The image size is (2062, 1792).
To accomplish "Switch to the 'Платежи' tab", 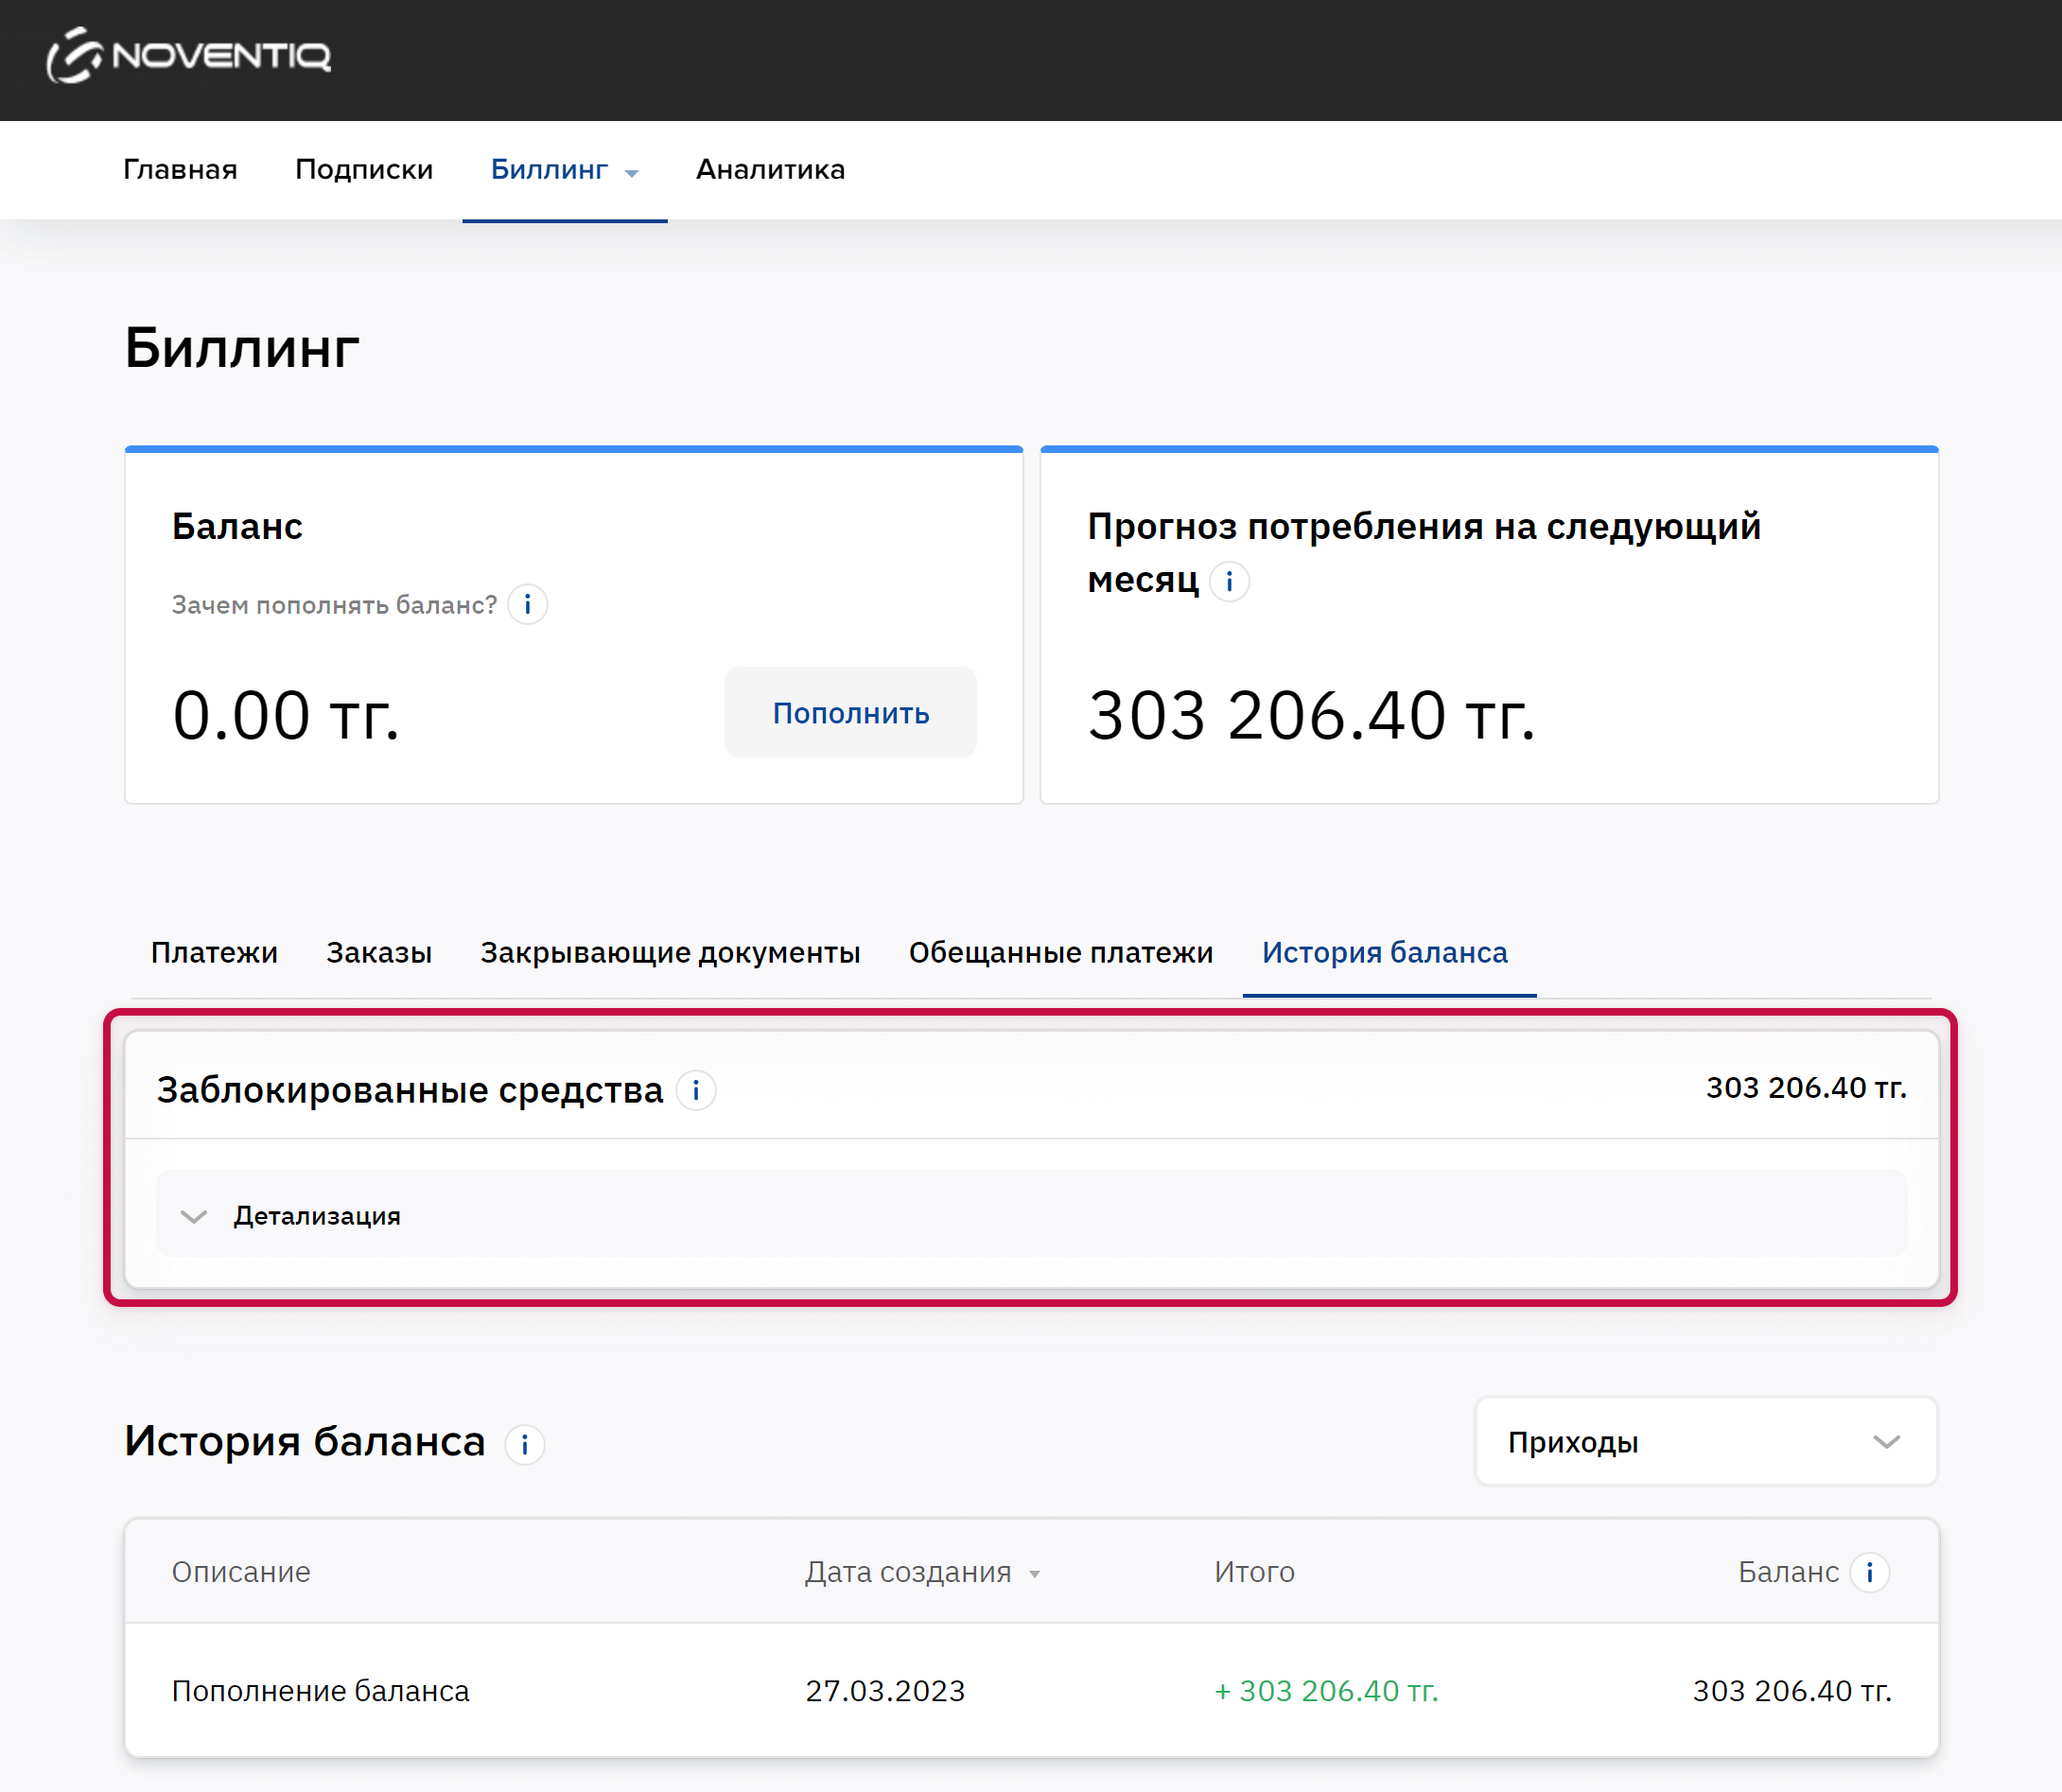I will pos(214,953).
